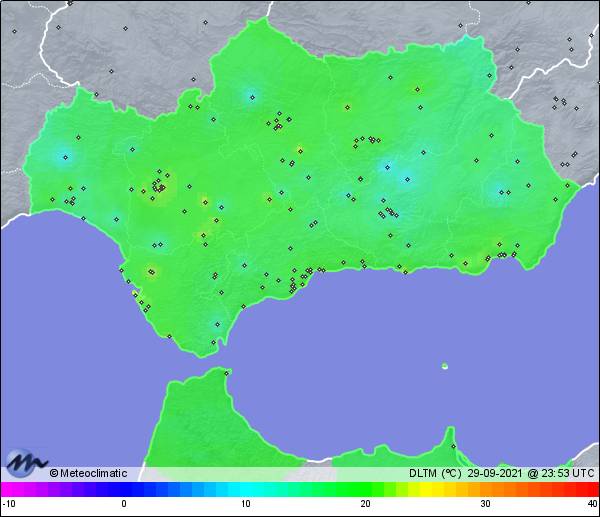This screenshot has height=517, width=600.
Task: Click the 10 label on temperature scale
Action: click(246, 504)
